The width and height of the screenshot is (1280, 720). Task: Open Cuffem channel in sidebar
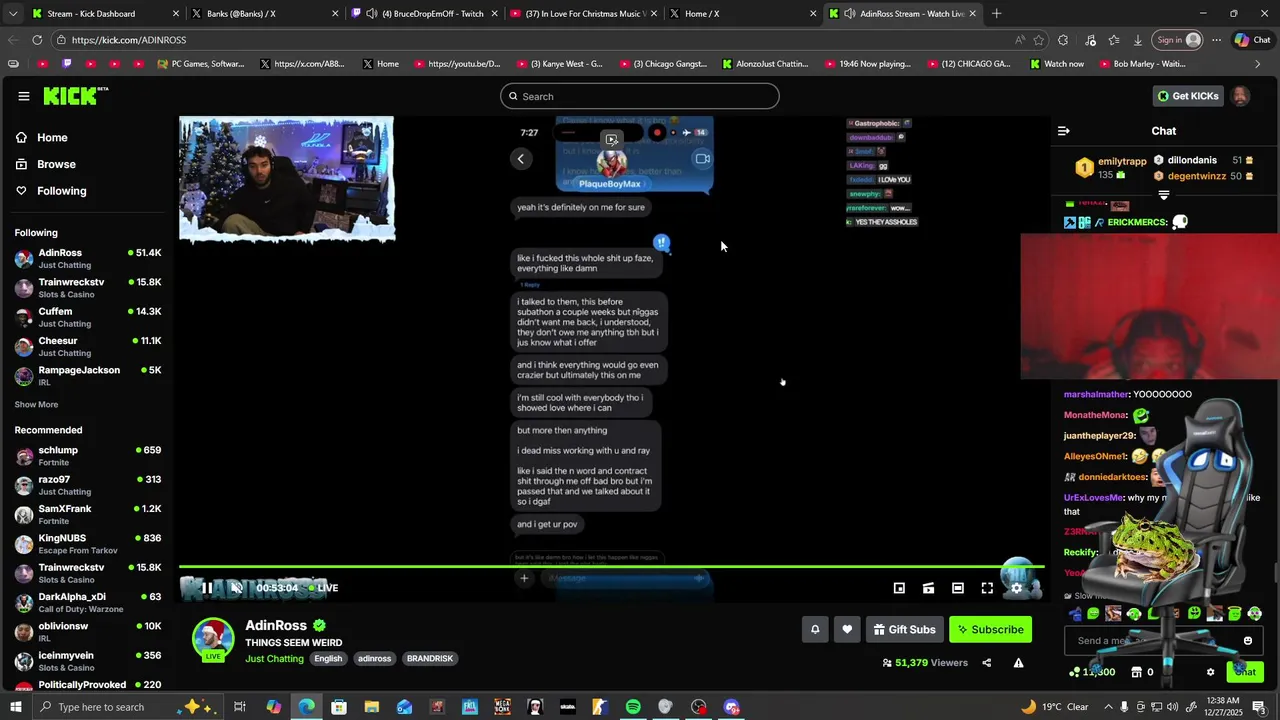pyautogui.click(x=88, y=317)
